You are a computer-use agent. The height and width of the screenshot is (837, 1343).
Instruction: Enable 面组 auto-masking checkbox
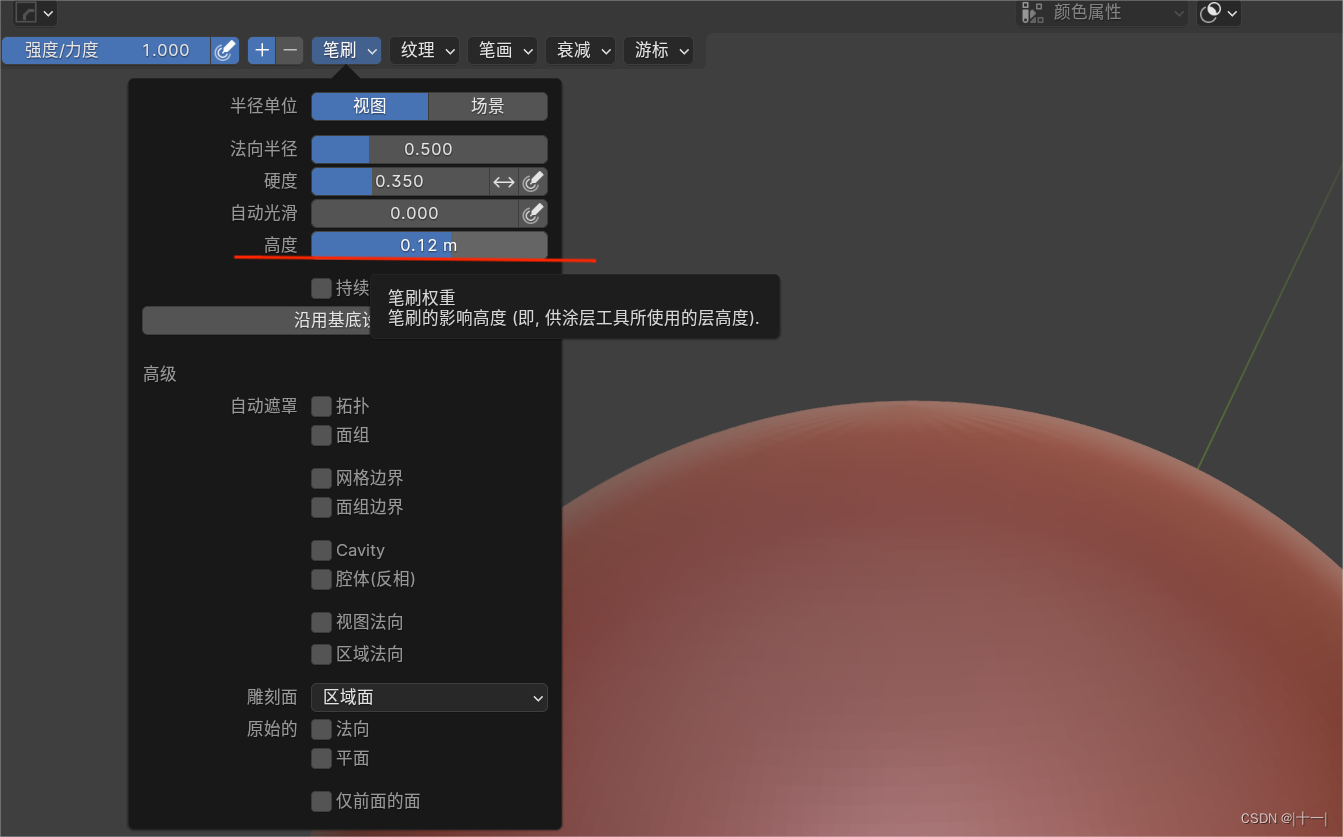[x=321, y=435]
